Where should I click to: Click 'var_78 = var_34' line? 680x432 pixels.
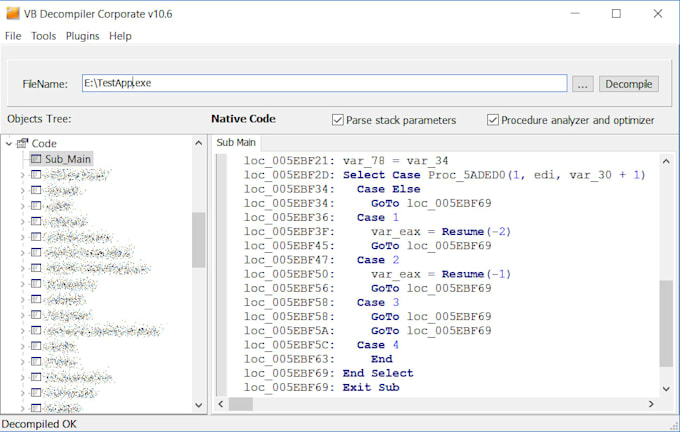pyautogui.click(x=346, y=161)
